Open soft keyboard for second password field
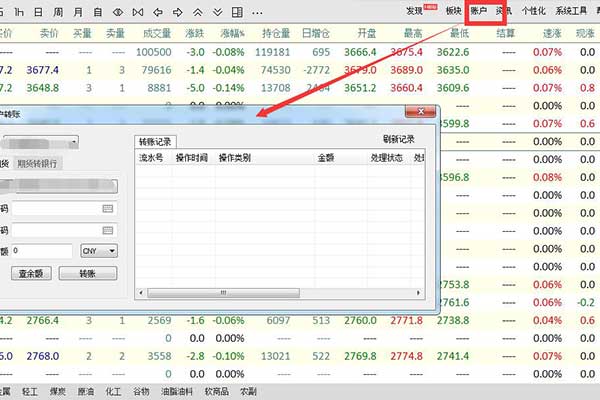The height and width of the screenshot is (400, 600). point(108,230)
